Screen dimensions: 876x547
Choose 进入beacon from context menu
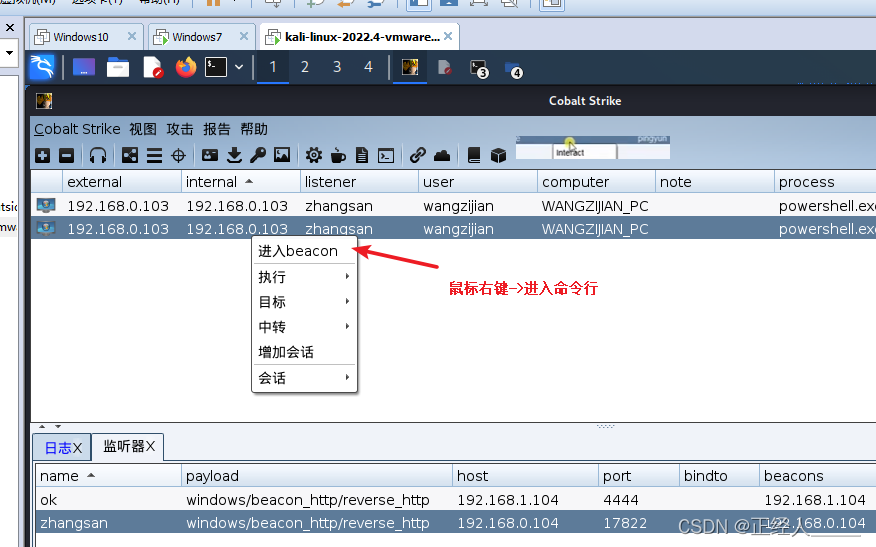(x=304, y=251)
